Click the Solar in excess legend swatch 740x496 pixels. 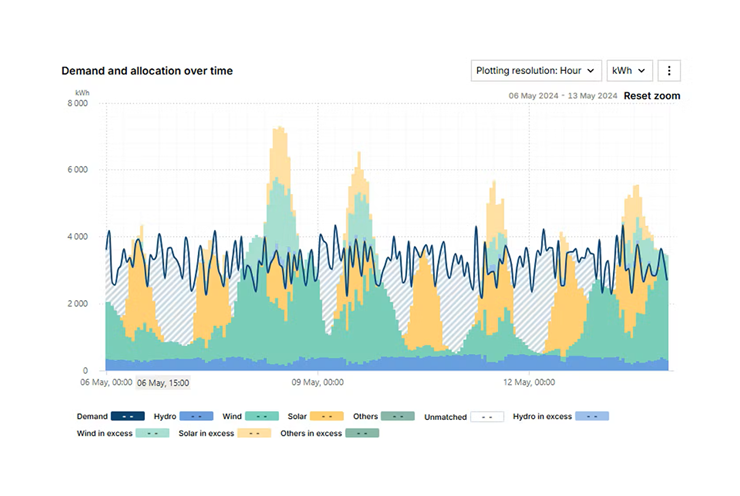point(255,433)
